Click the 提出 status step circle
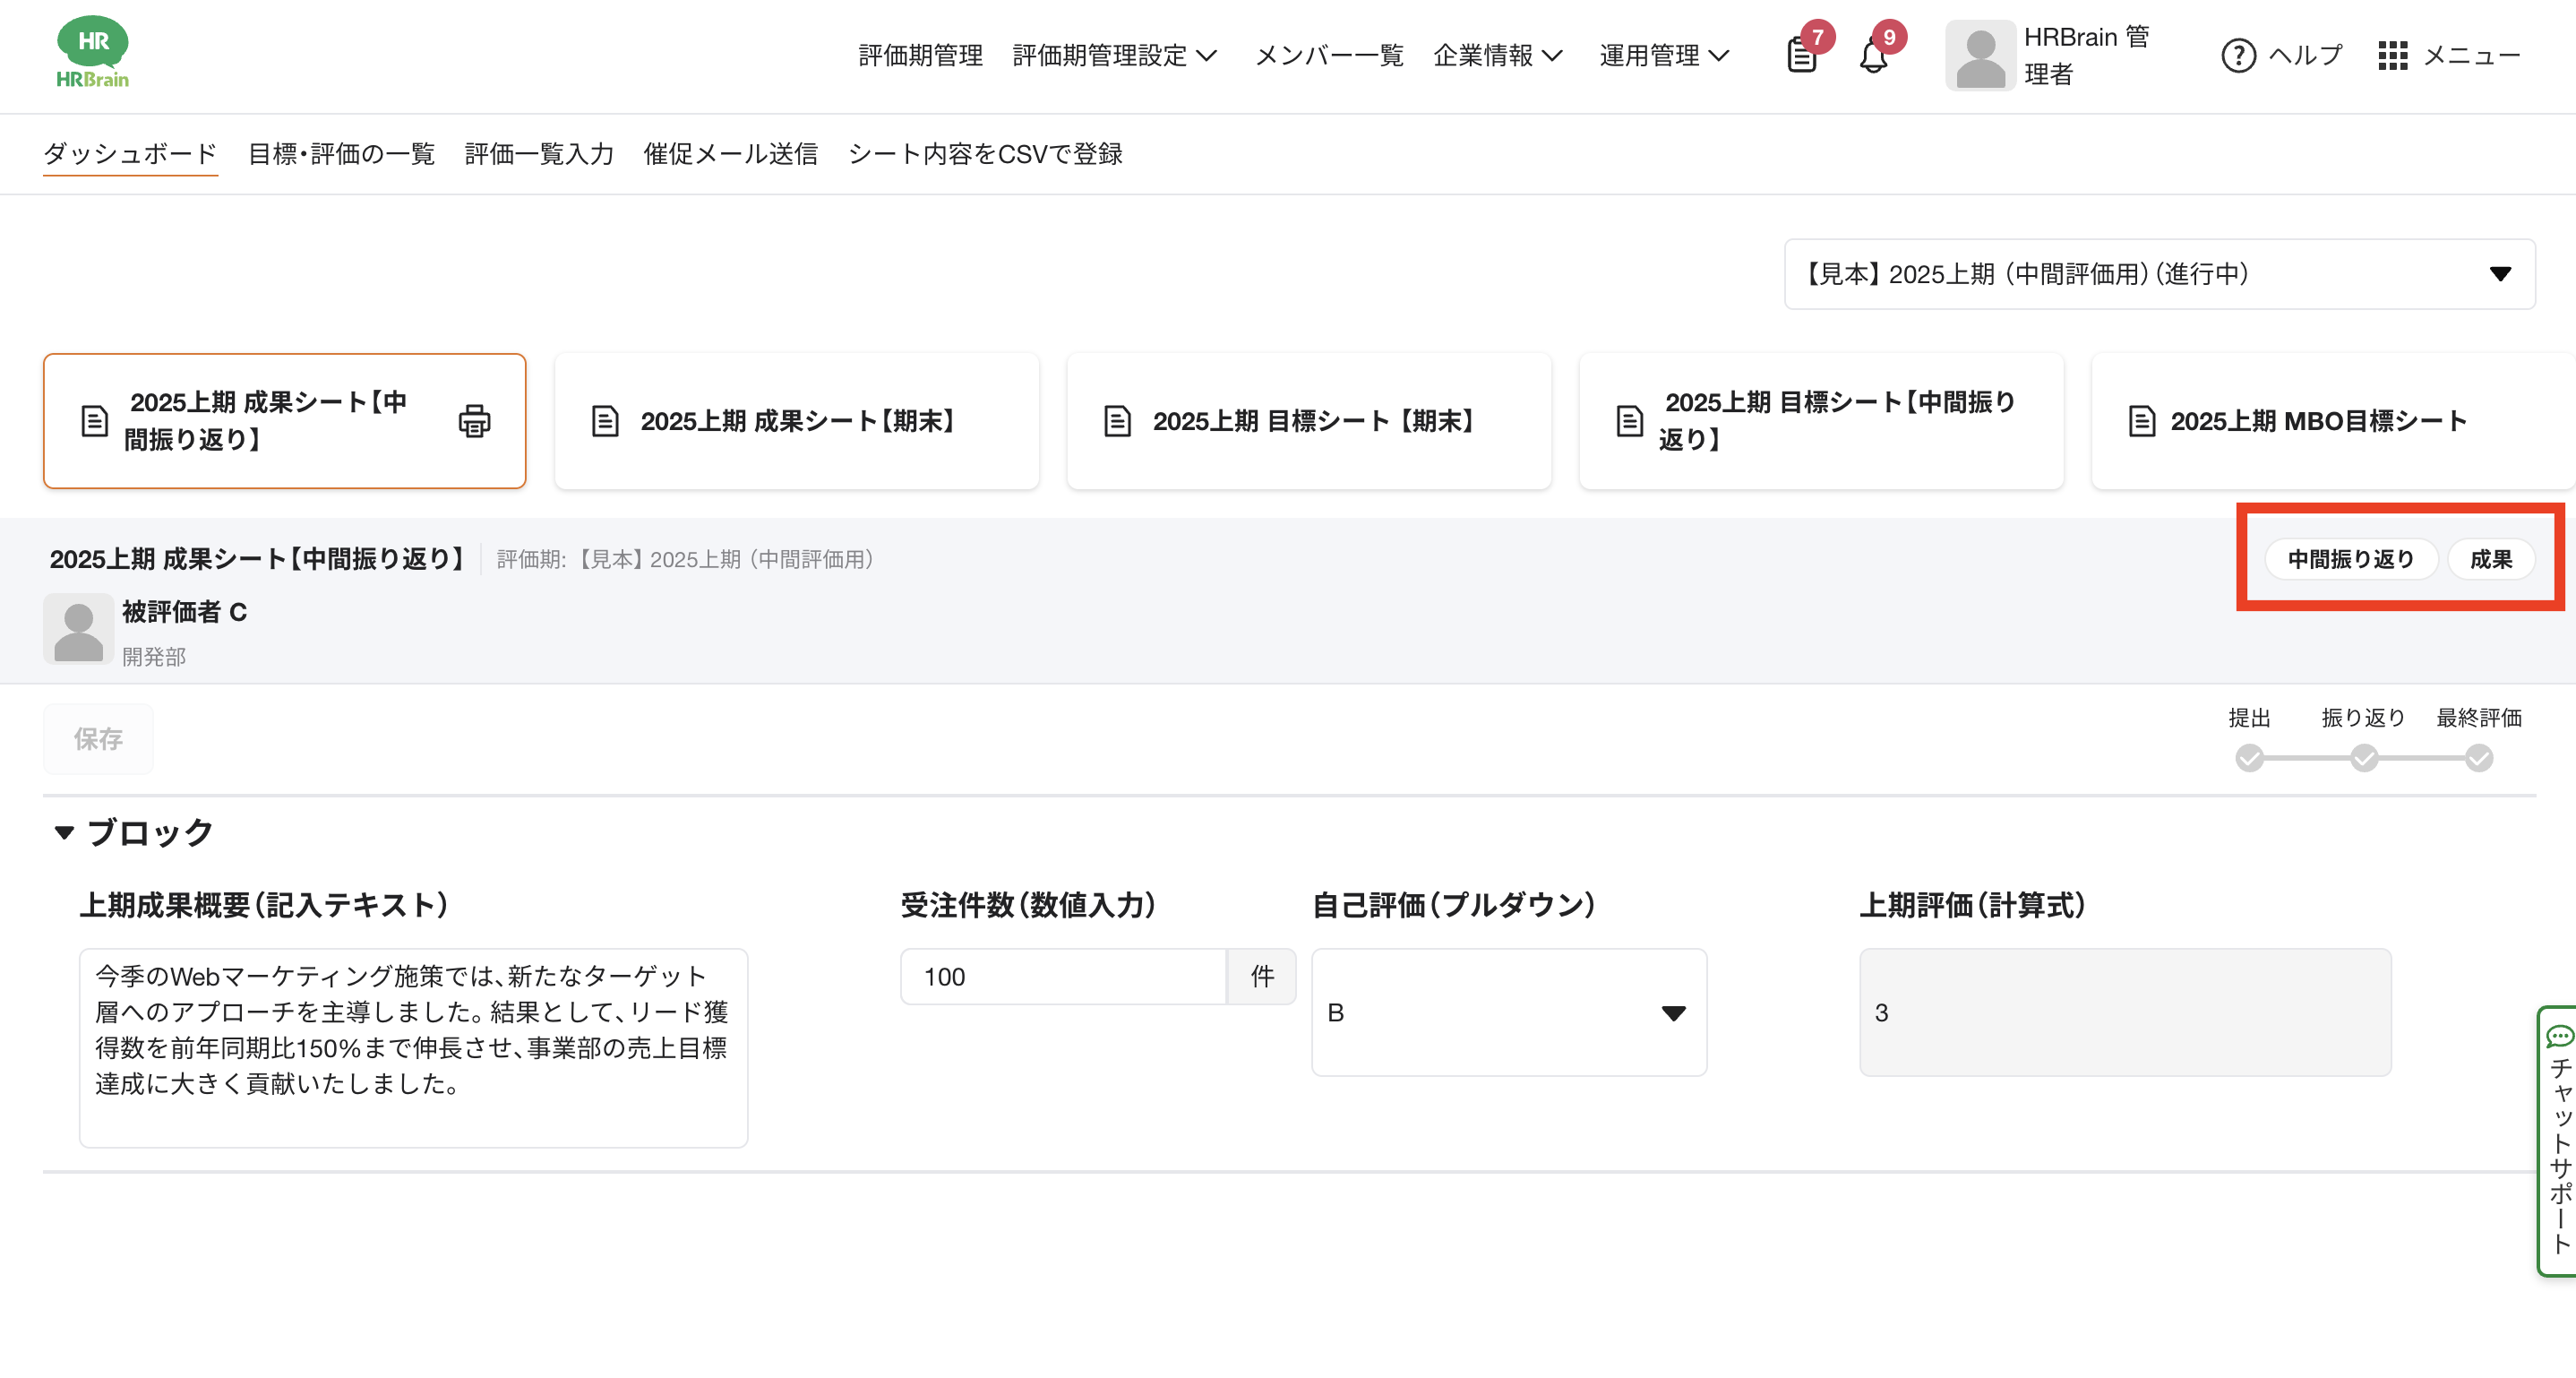 pyautogui.click(x=2249, y=758)
